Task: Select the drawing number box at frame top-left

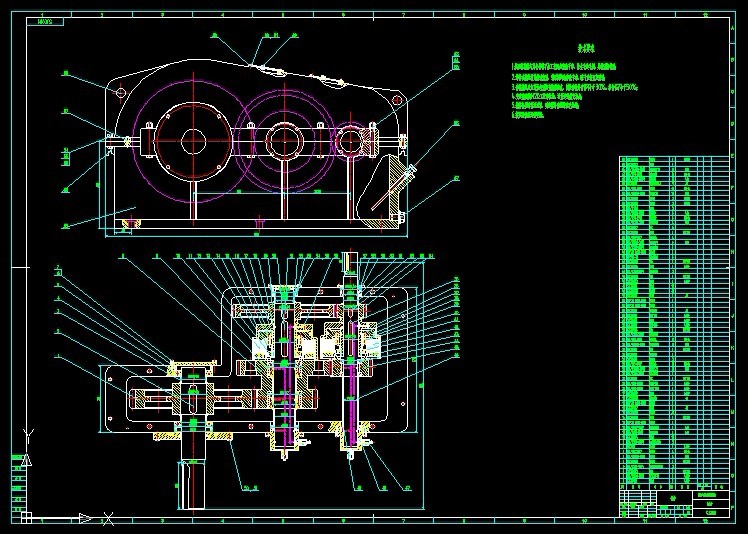Action: coord(44,21)
